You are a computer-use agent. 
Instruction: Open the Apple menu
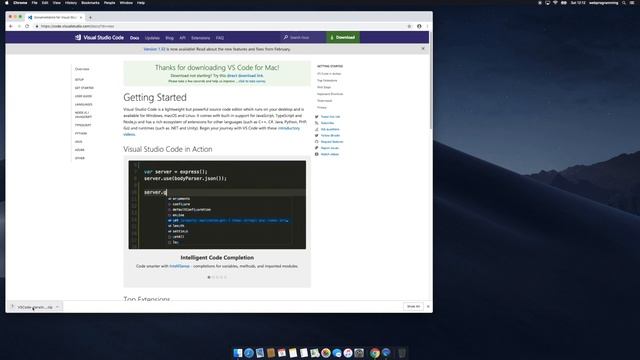pos(7,3)
